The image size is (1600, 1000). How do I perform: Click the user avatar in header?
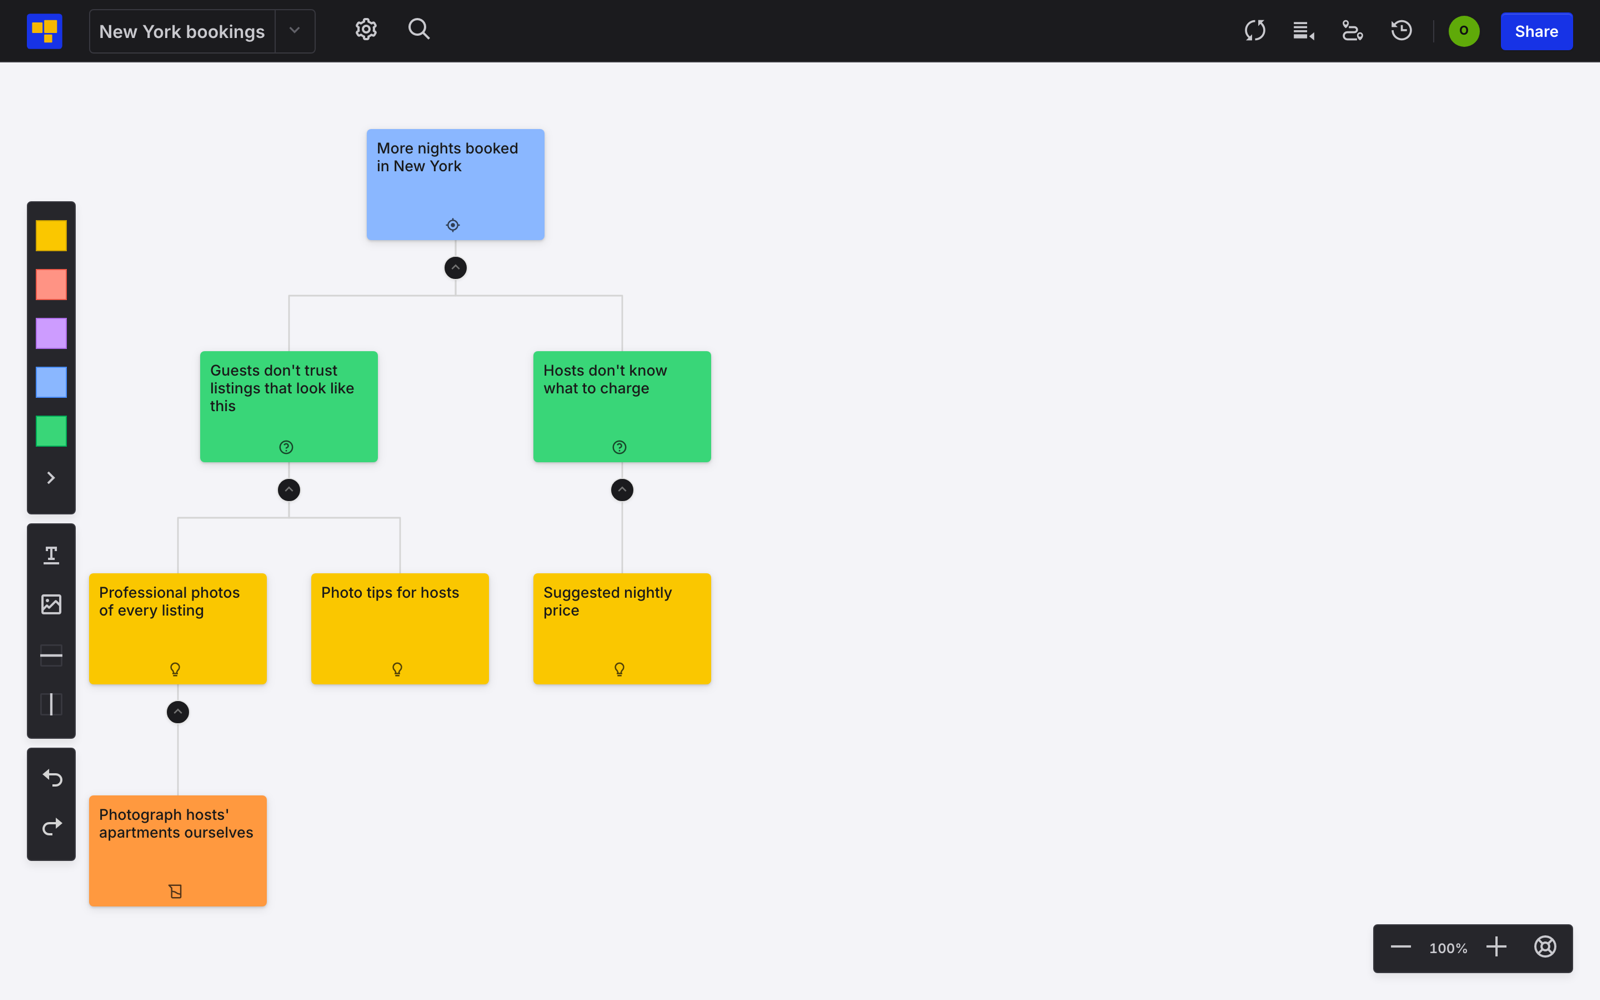1464,31
